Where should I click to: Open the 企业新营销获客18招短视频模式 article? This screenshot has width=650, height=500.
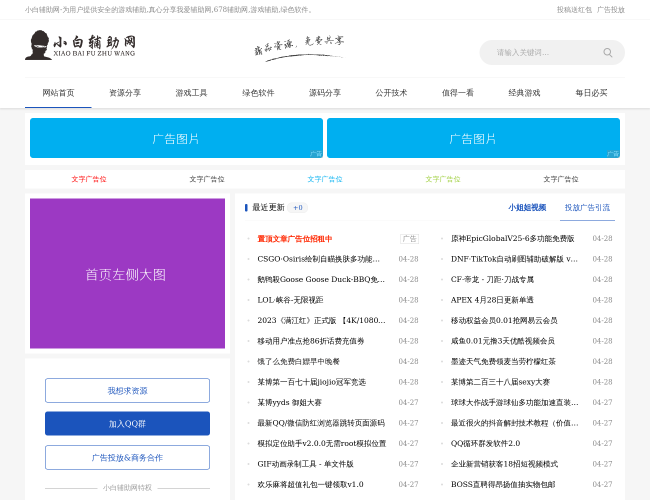[x=504, y=464]
